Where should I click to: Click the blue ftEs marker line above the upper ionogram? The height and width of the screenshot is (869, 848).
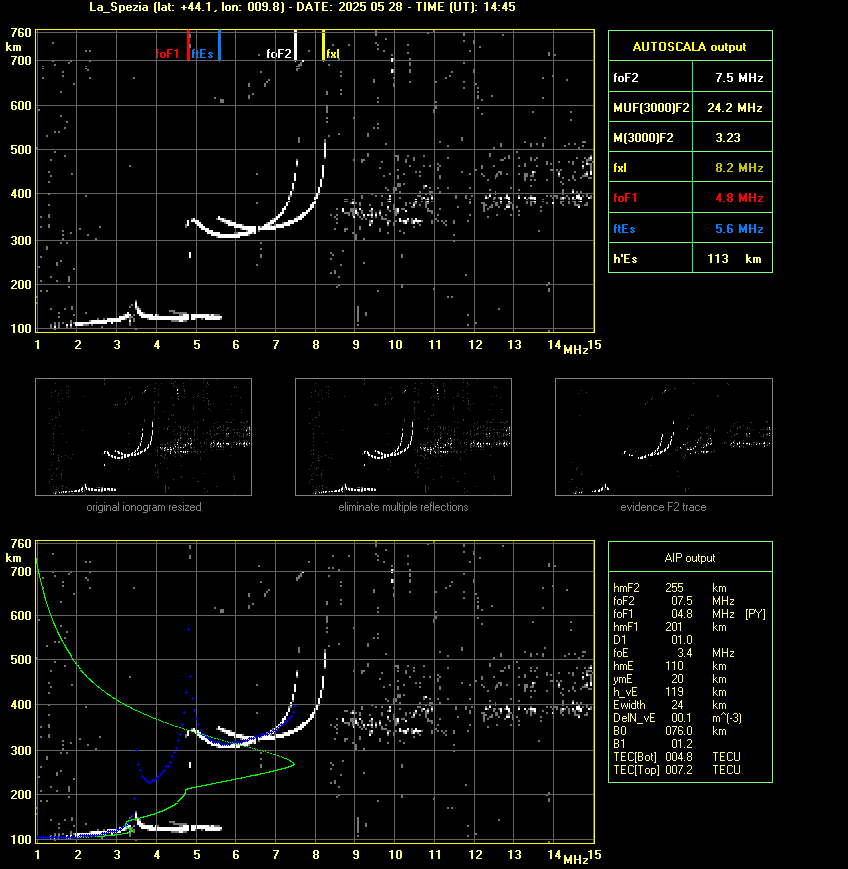point(219,45)
